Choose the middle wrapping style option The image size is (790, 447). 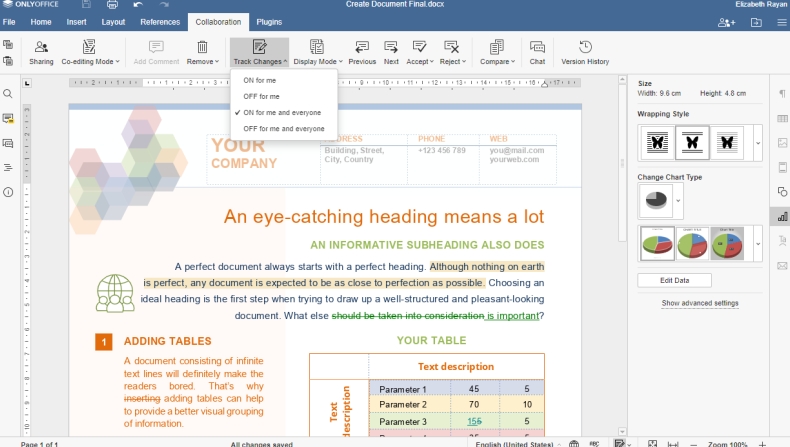pos(692,143)
